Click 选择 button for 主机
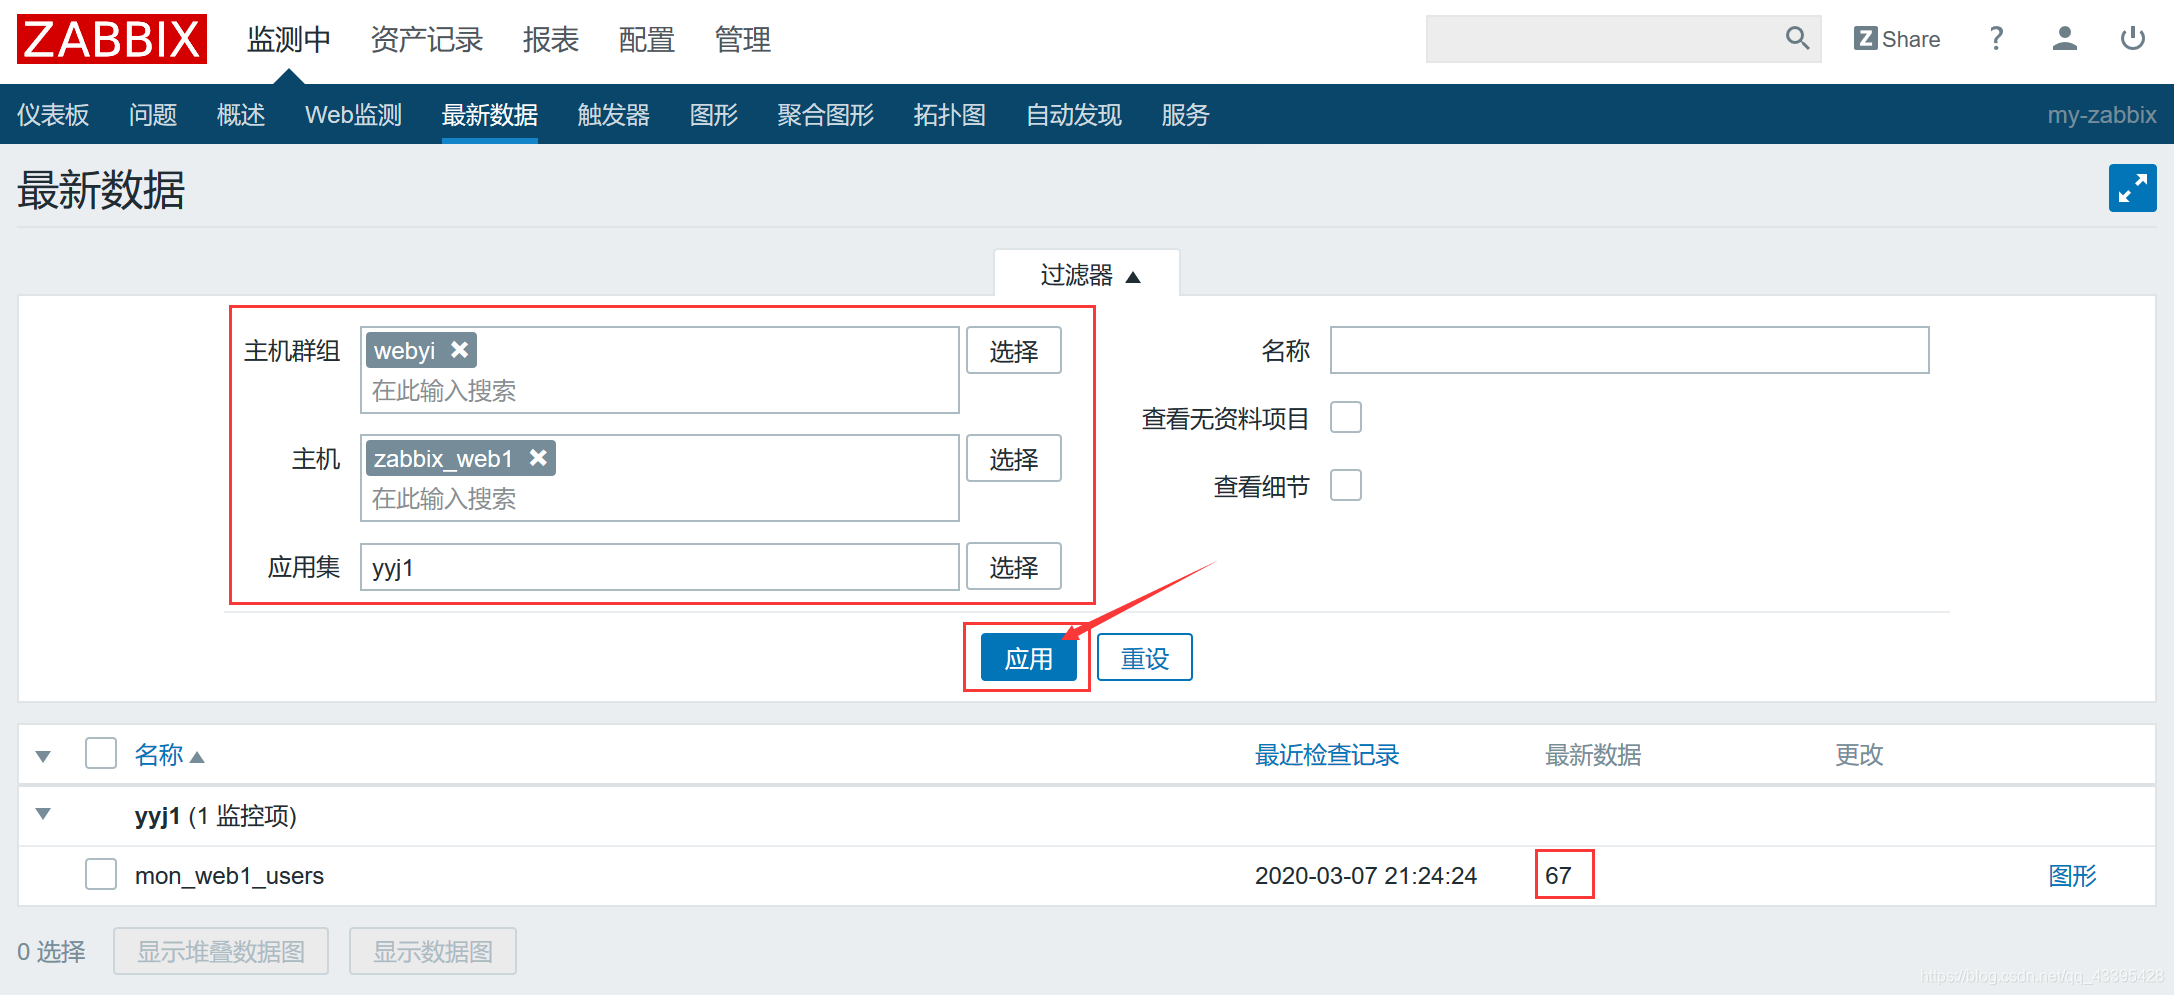Image resolution: width=2174 pixels, height=995 pixels. pos(1014,459)
